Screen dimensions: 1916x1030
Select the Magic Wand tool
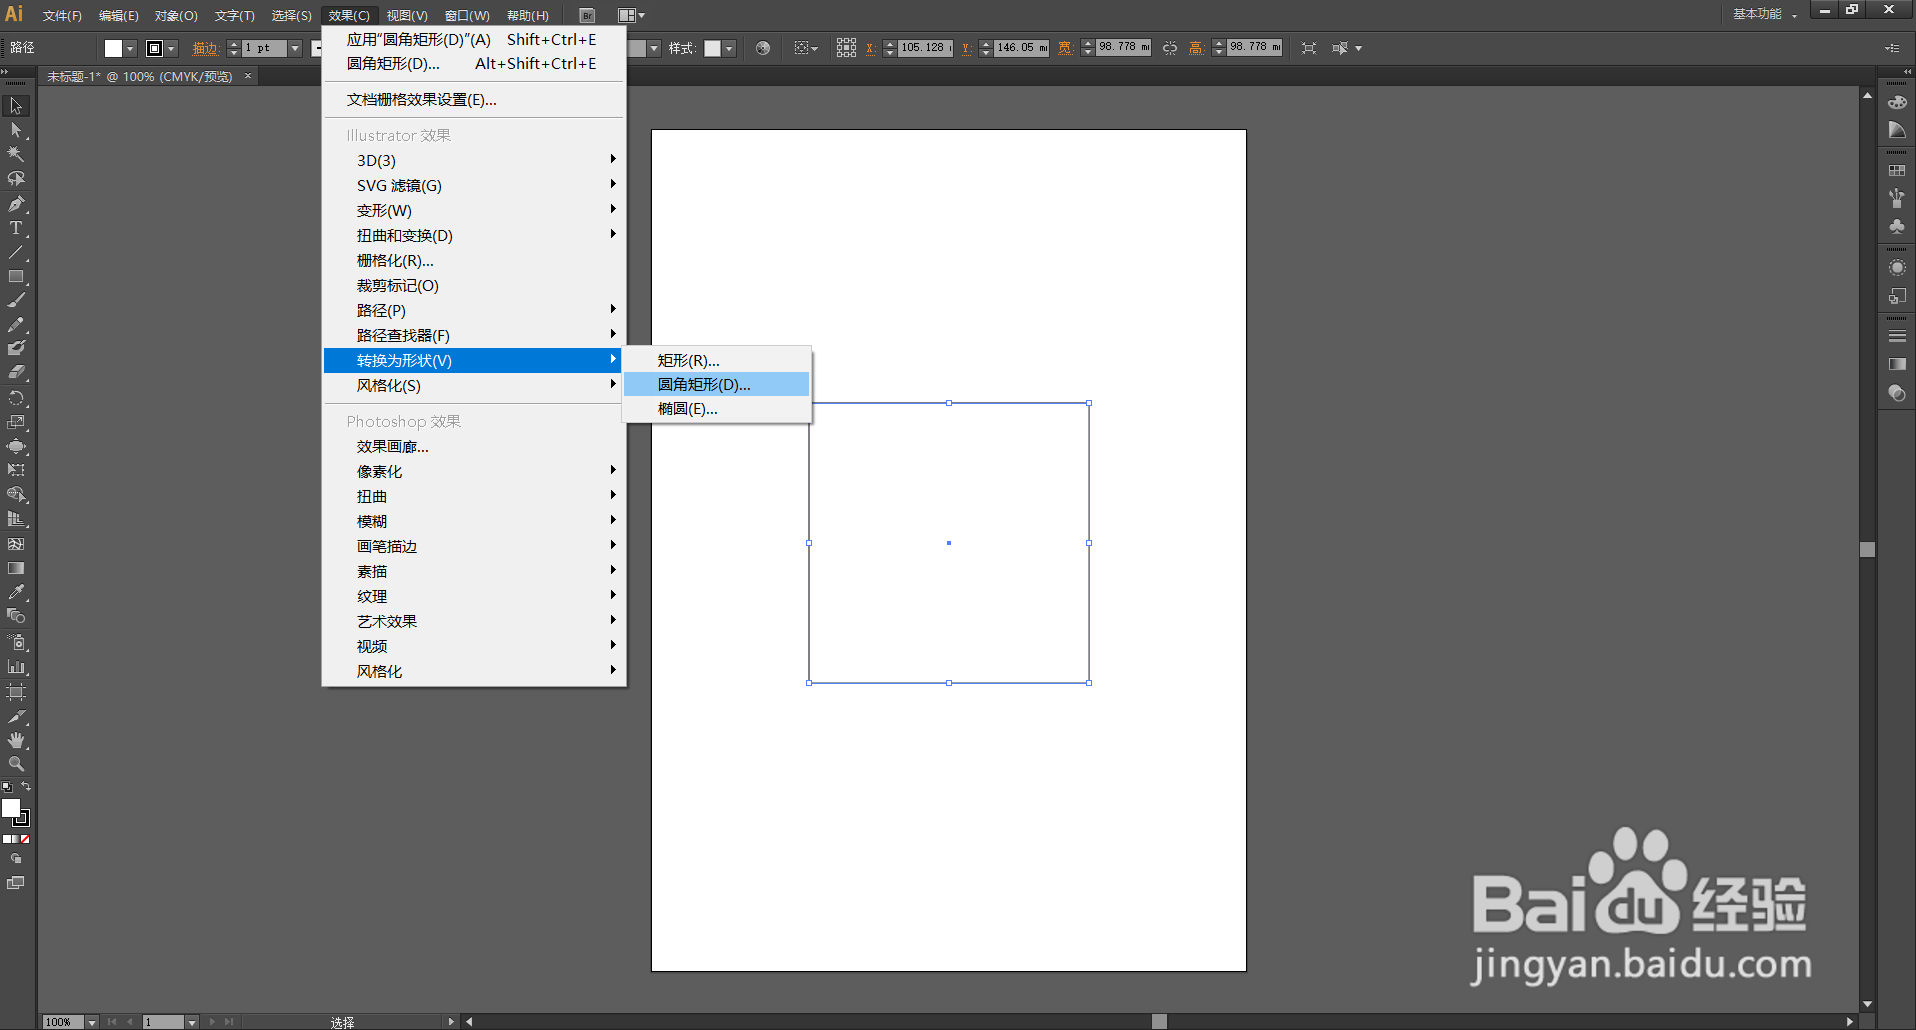tap(16, 154)
